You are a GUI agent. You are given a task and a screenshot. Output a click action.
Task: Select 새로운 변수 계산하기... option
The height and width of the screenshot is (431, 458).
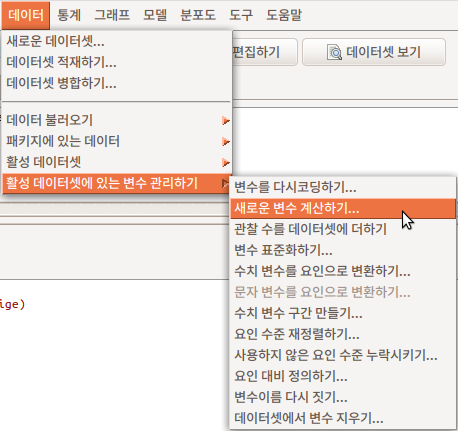pyautogui.click(x=343, y=208)
